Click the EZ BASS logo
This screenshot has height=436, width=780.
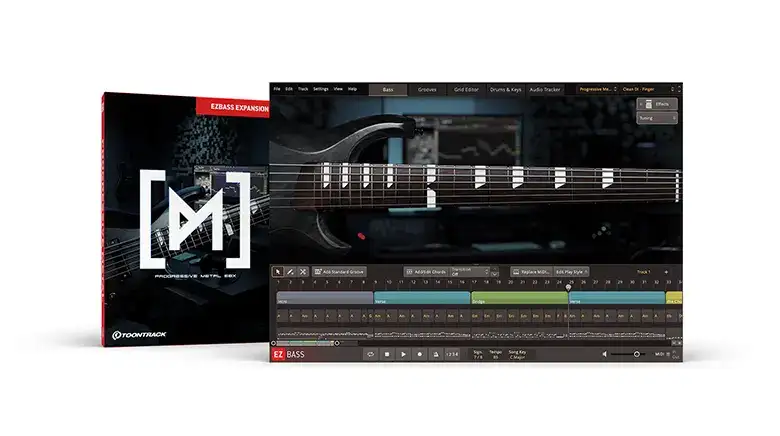[x=289, y=354]
